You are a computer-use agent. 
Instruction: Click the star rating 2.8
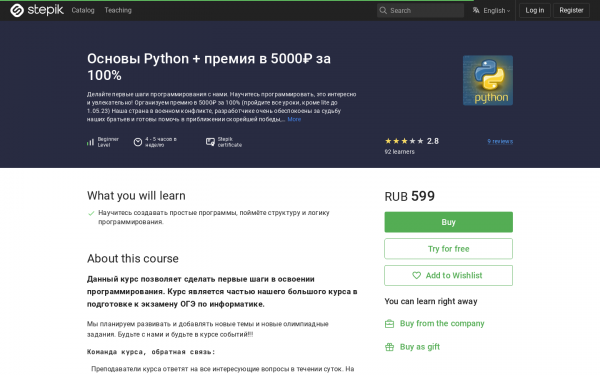coord(412,141)
